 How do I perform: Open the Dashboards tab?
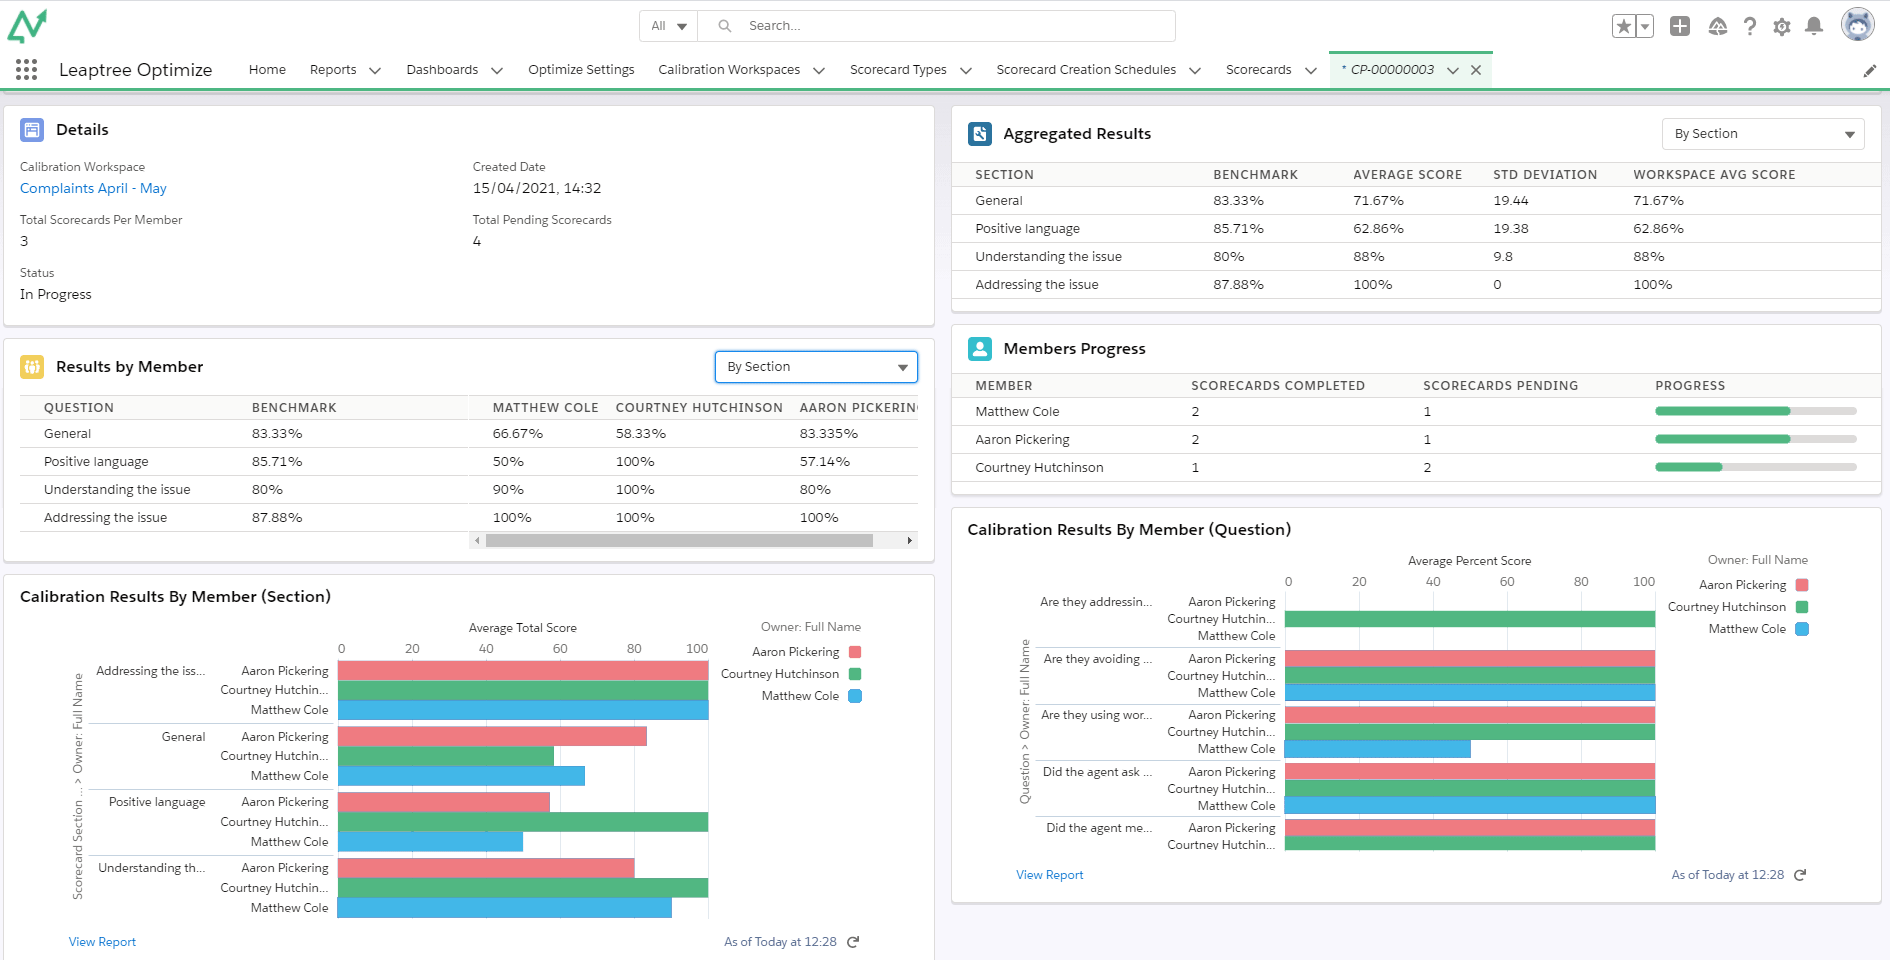(x=442, y=70)
